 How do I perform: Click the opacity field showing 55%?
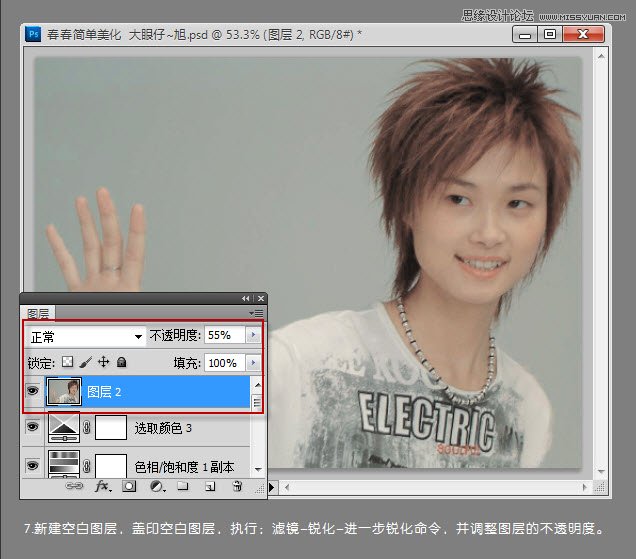pyautogui.click(x=225, y=335)
